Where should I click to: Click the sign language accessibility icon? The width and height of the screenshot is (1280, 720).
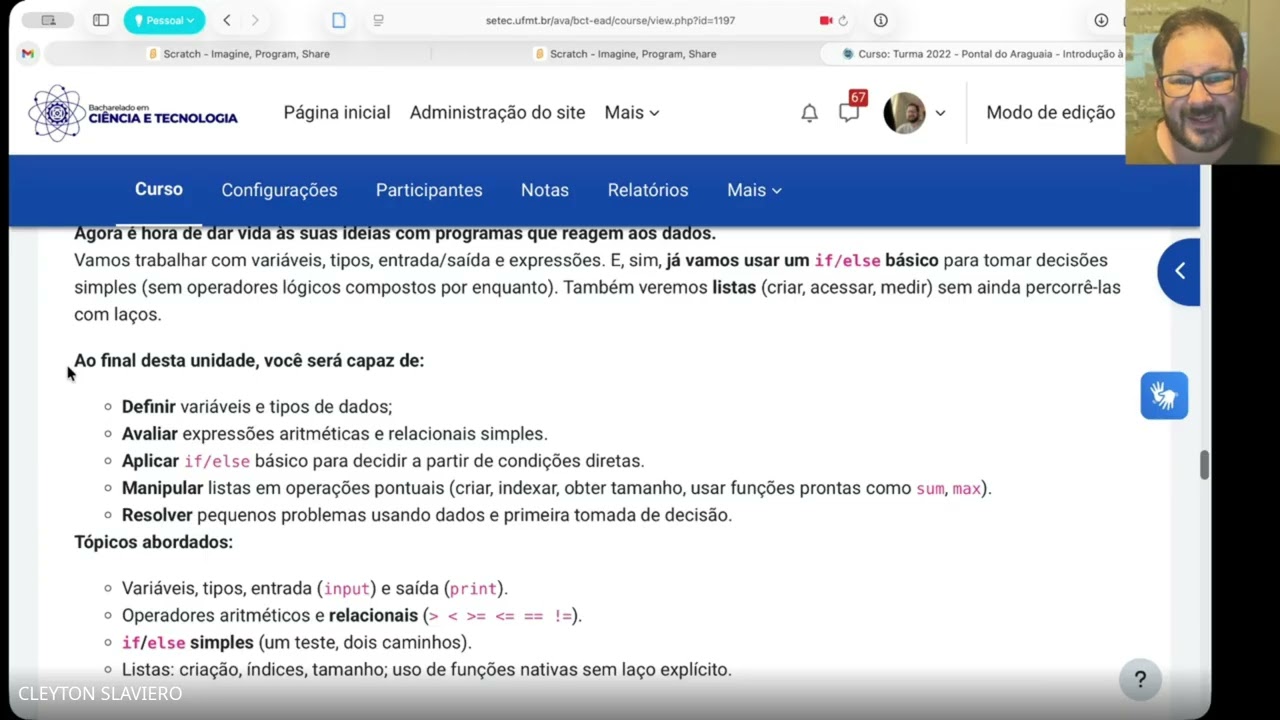coord(1164,396)
